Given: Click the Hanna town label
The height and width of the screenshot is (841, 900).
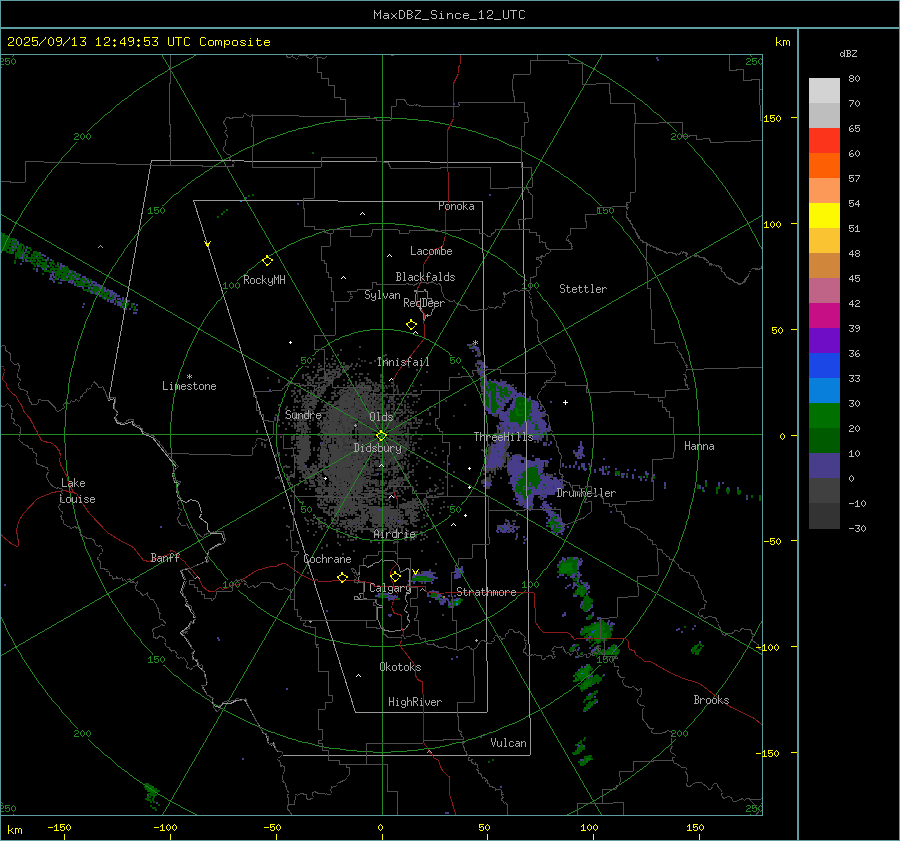Looking at the screenshot, I should pyautogui.click(x=699, y=446).
